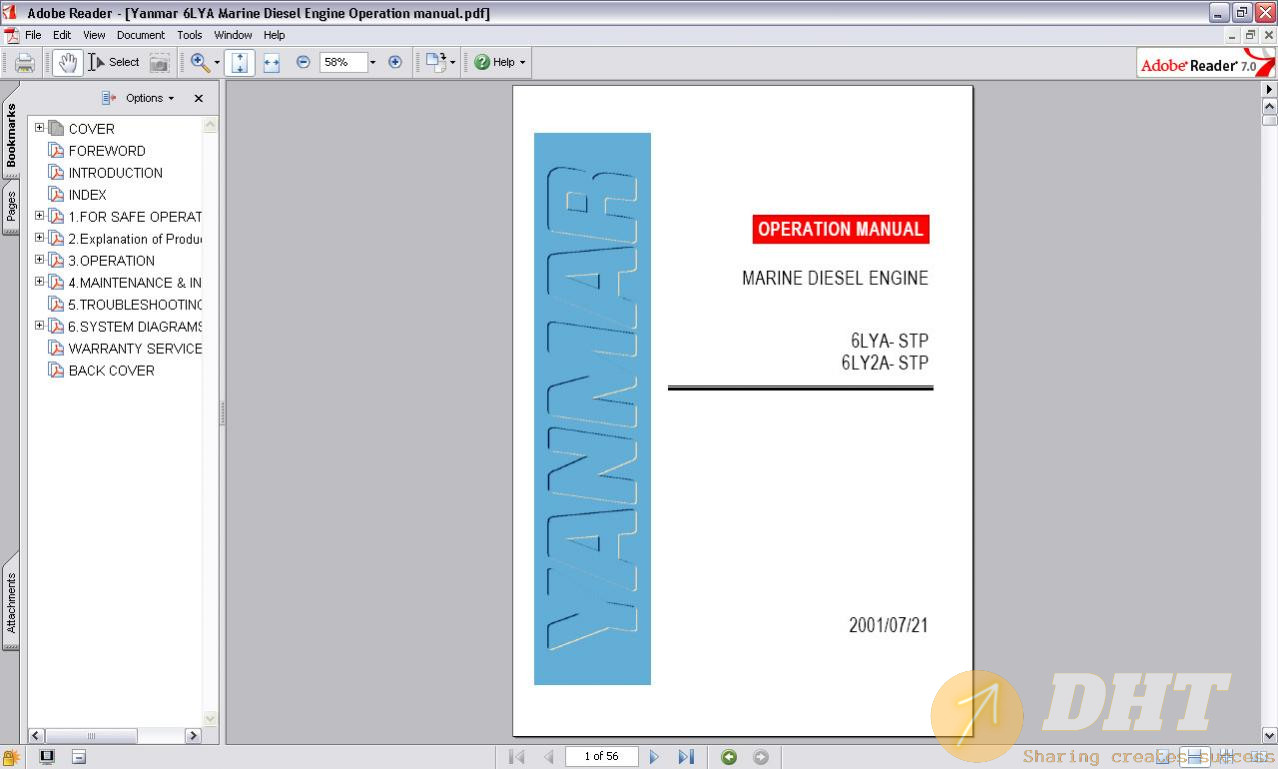This screenshot has width=1278, height=769.
Task: Expand the 1.FOR SAFE OPERATION bookmark
Action: click(39, 215)
